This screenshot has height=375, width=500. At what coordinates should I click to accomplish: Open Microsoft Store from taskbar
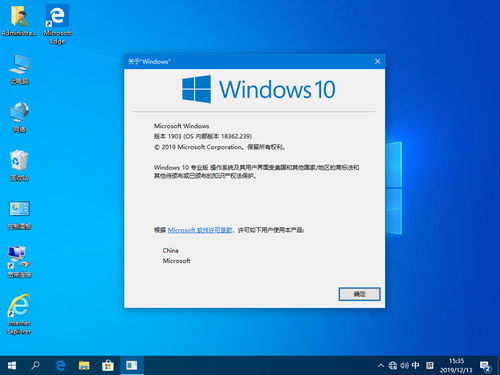108,366
